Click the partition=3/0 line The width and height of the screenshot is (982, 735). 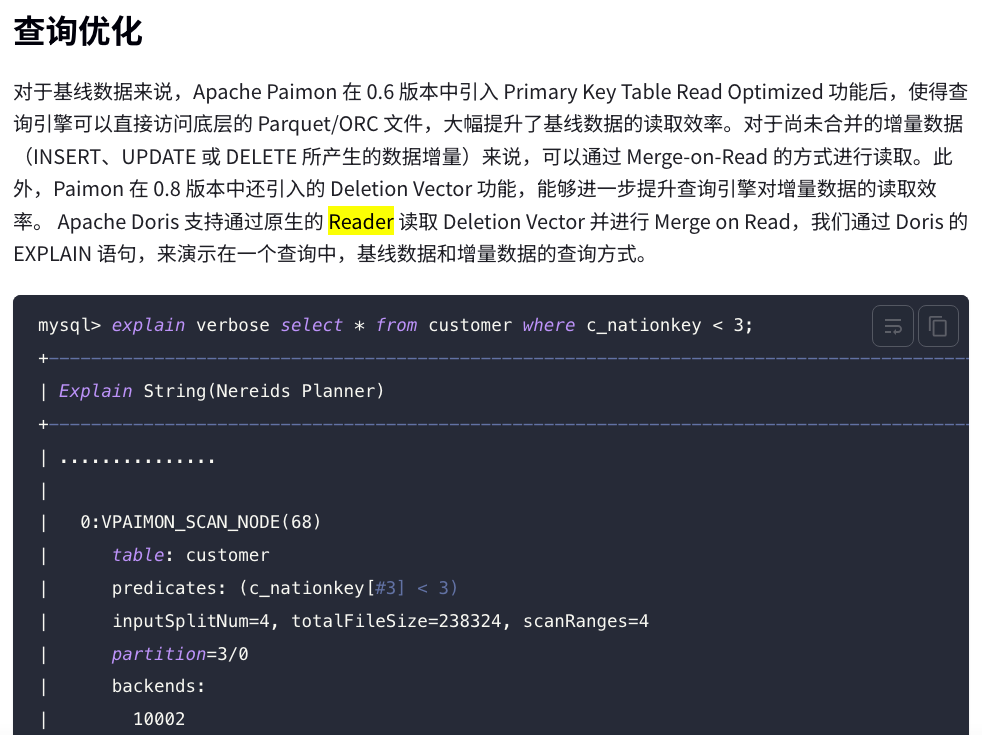pyautogui.click(x=180, y=654)
